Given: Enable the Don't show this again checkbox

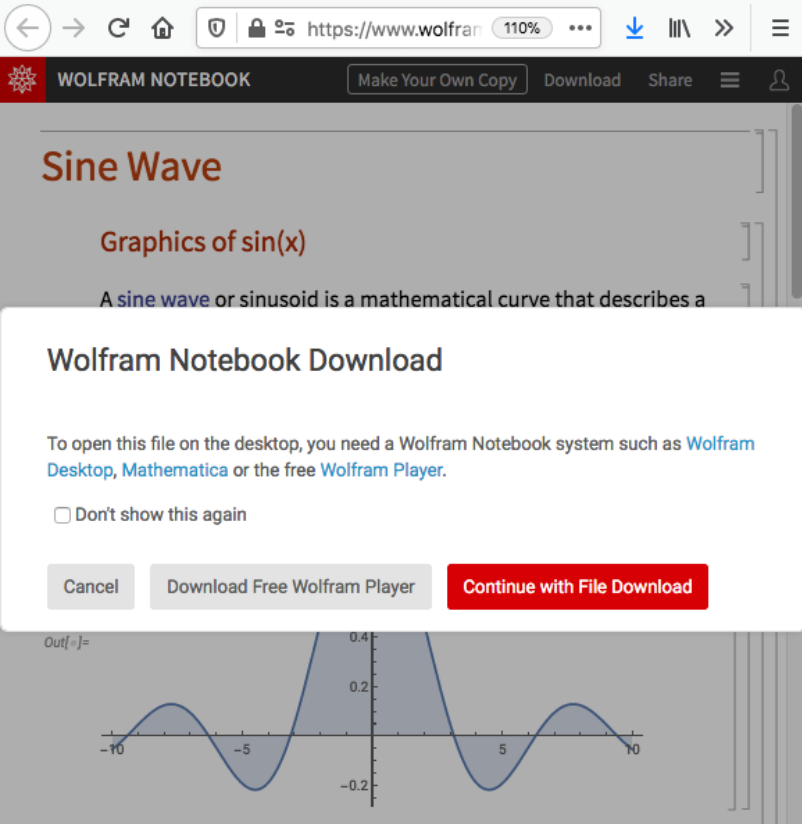Looking at the screenshot, I should point(62,515).
